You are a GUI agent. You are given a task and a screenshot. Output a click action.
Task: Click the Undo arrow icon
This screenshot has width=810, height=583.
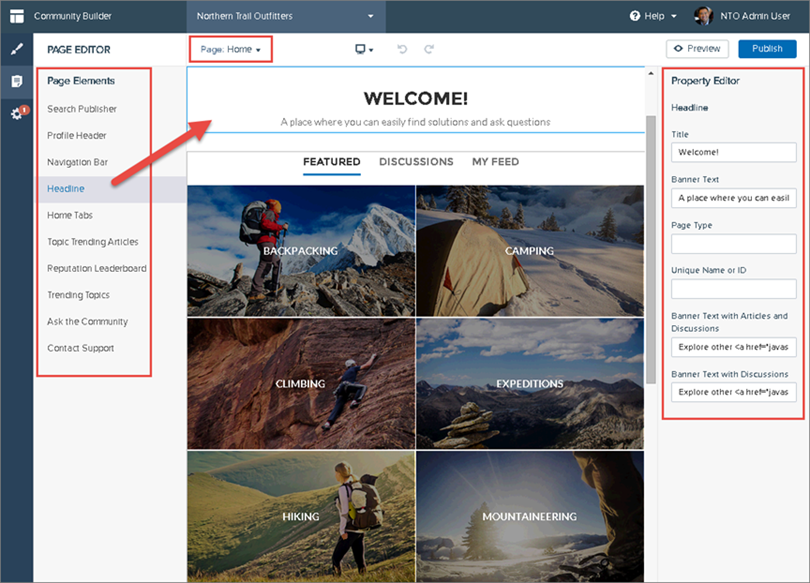[402, 49]
